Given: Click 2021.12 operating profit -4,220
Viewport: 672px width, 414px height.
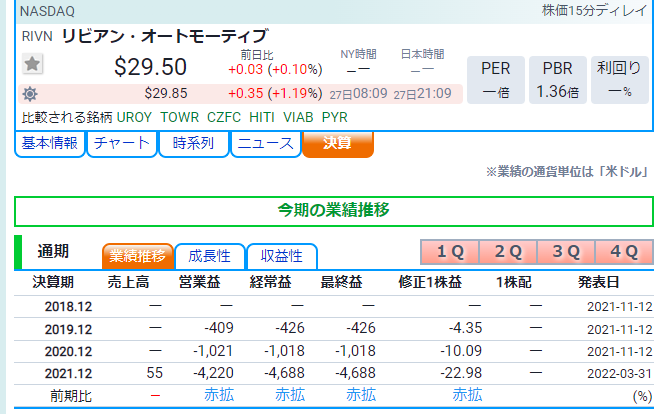Looking at the screenshot, I should coord(213,373).
